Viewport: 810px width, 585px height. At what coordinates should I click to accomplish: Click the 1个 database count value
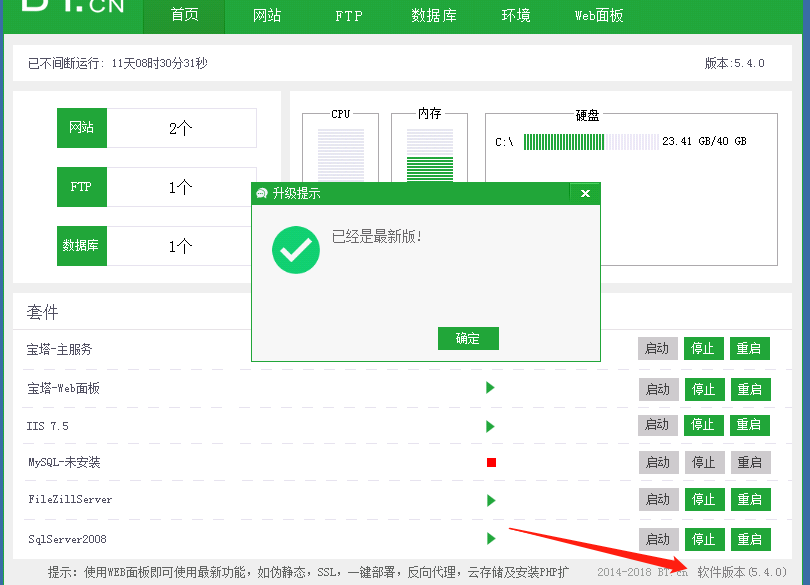click(x=180, y=246)
